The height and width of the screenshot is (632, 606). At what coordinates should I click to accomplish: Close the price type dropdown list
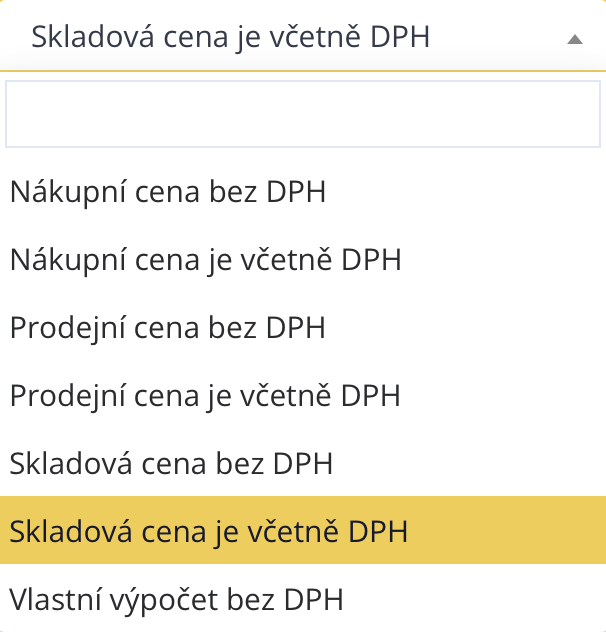574,39
